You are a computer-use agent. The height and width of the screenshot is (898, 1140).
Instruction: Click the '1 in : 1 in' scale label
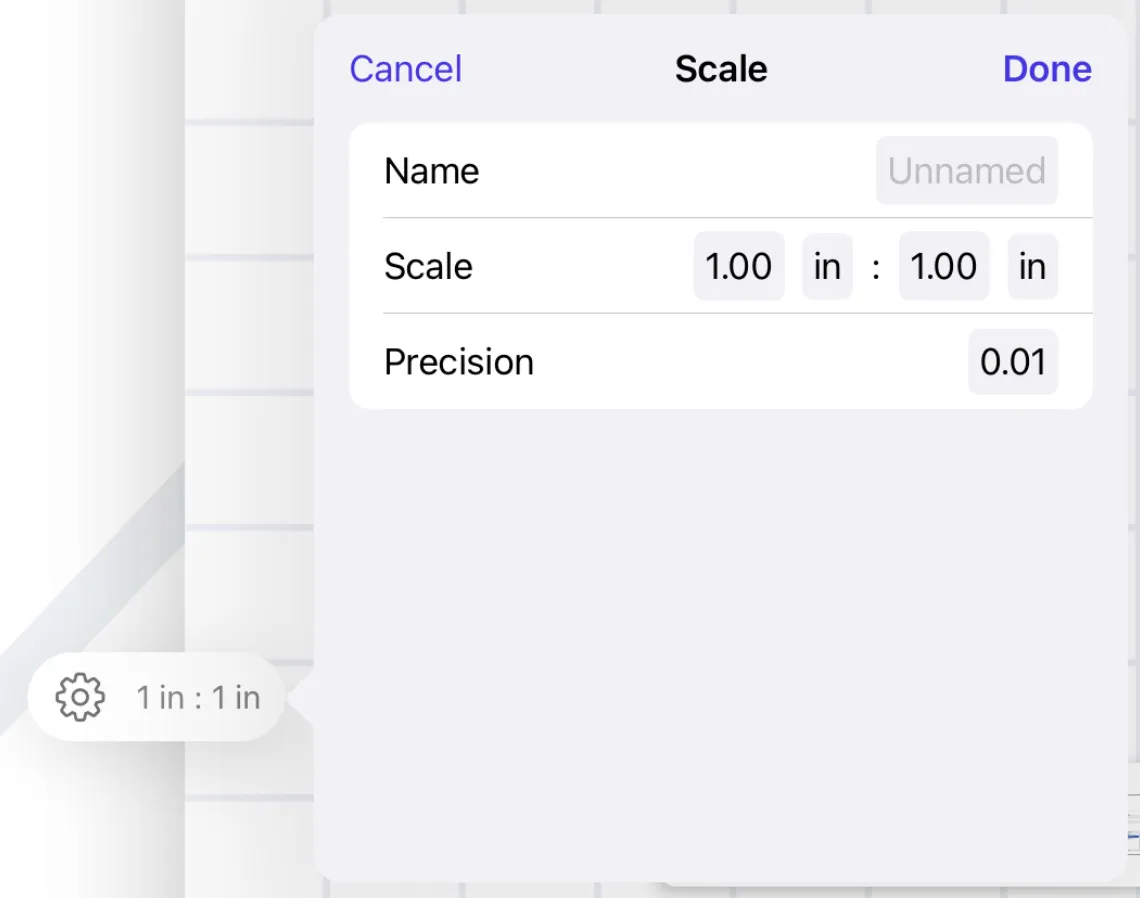coord(198,697)
